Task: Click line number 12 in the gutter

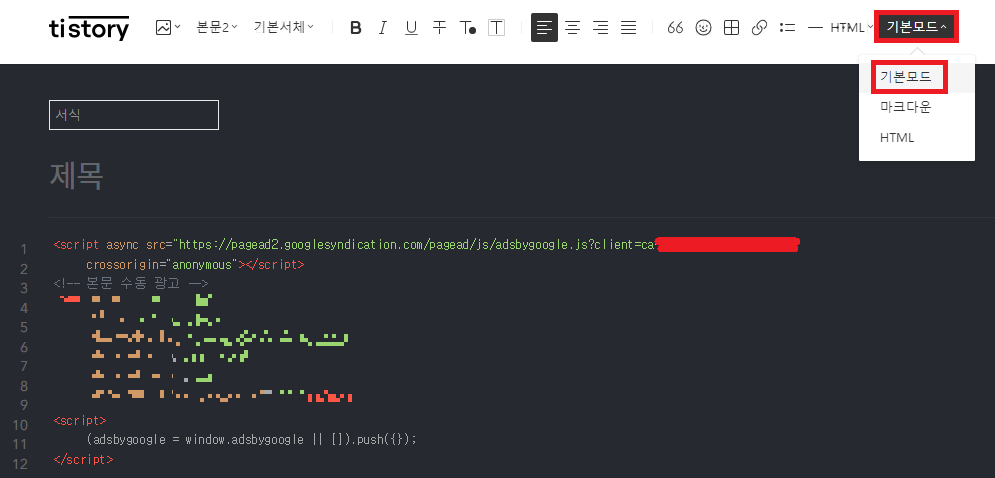Action: coord(20,464)
